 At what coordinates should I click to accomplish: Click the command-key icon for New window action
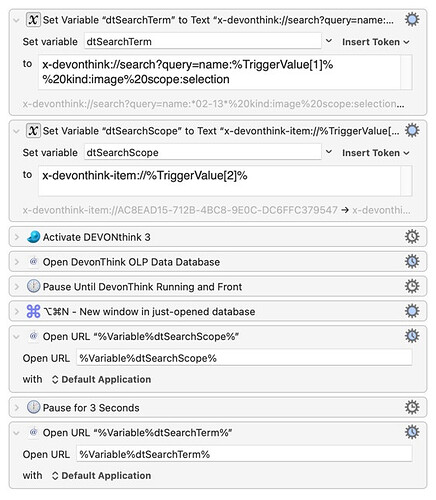pos(33,311)
